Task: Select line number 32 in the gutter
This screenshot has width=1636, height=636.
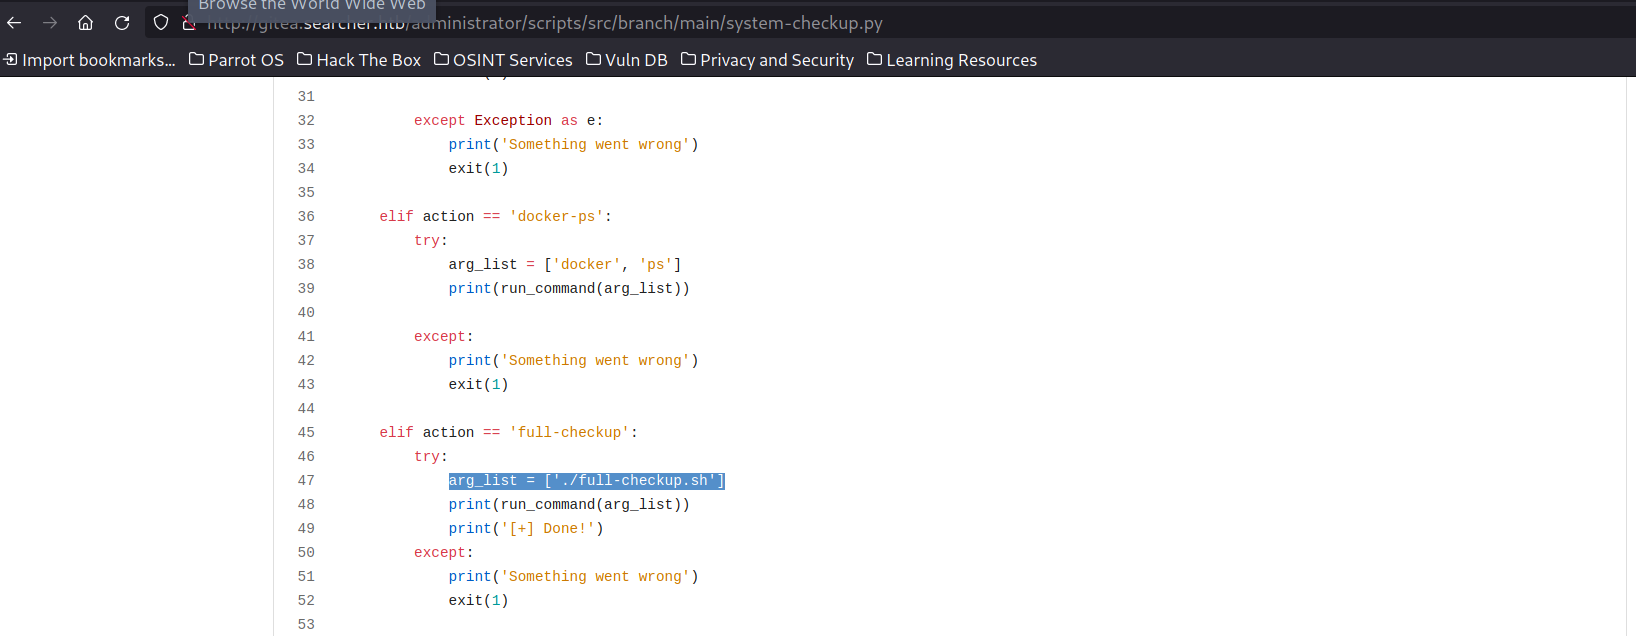Action: pos(306,120)
